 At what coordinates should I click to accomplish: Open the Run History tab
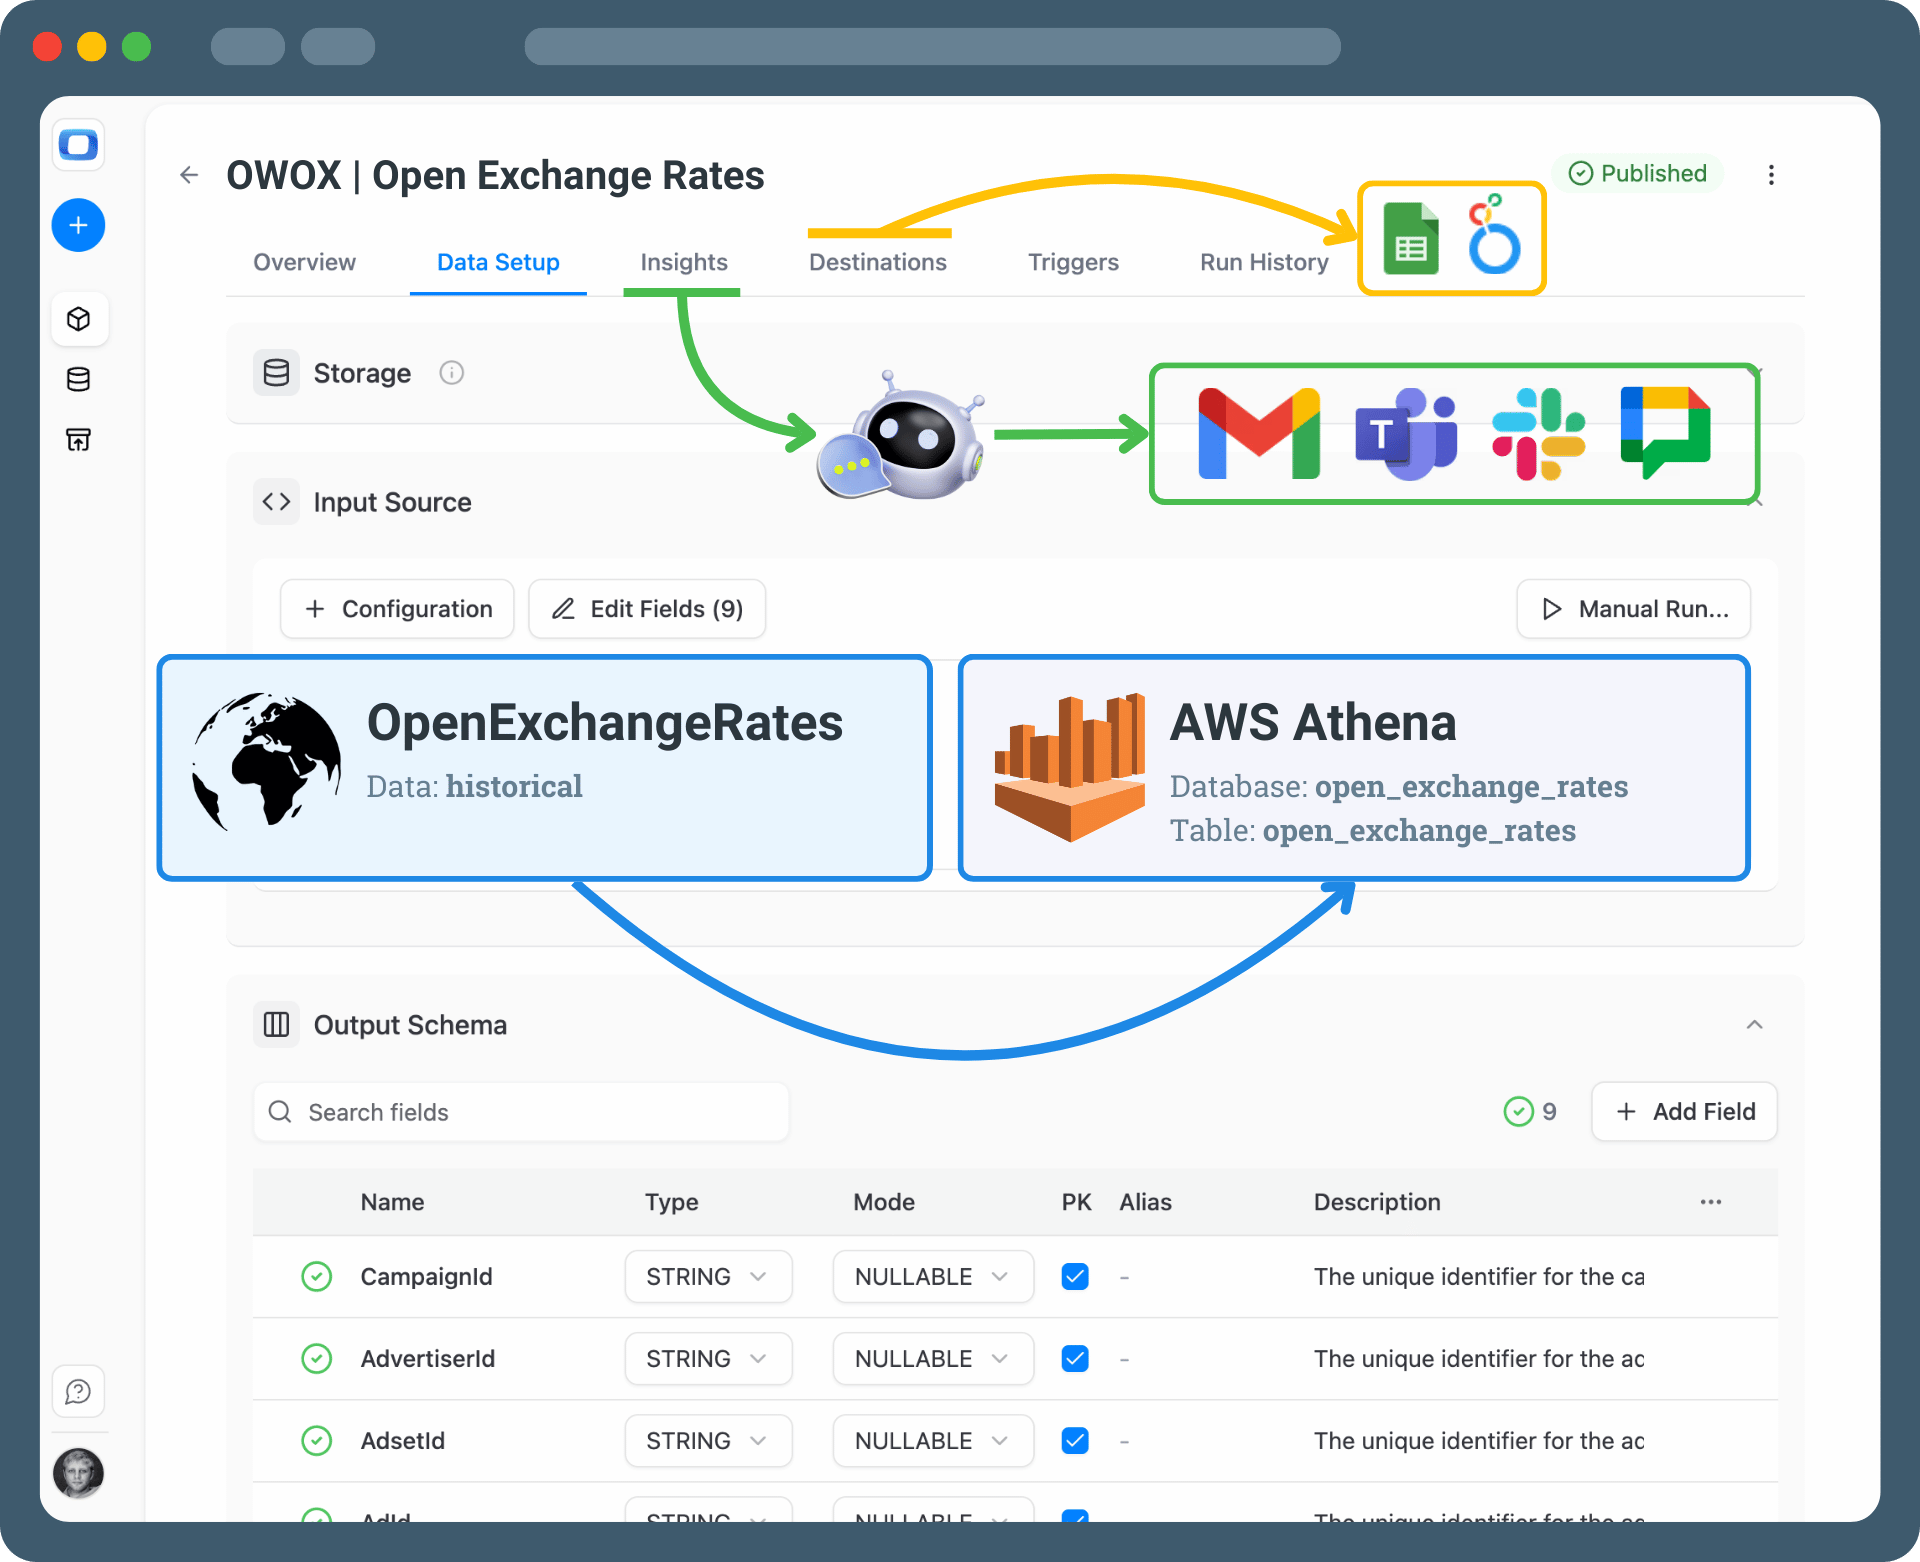point(1264,262)
